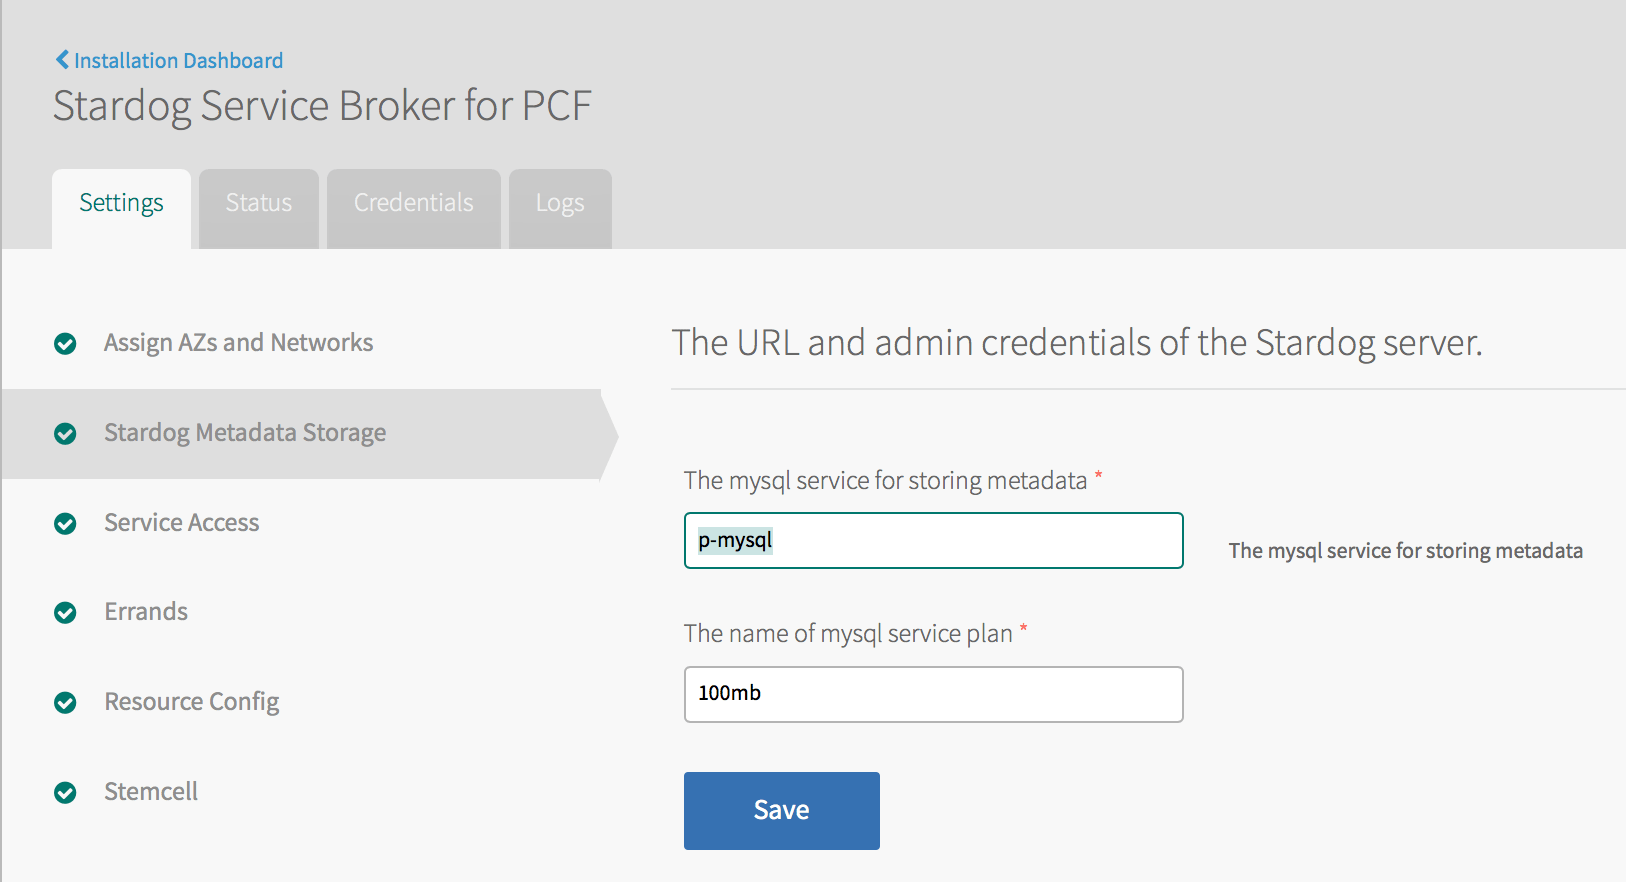Image resolution: width=1626 pixels, height=882 pixels.
Task: Navigate to the Resource Config section
Action: point(191,701)
